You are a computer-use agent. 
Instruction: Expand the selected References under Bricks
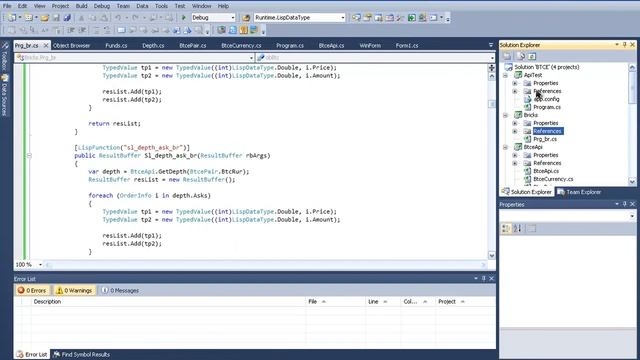click(x=515, y=131)
